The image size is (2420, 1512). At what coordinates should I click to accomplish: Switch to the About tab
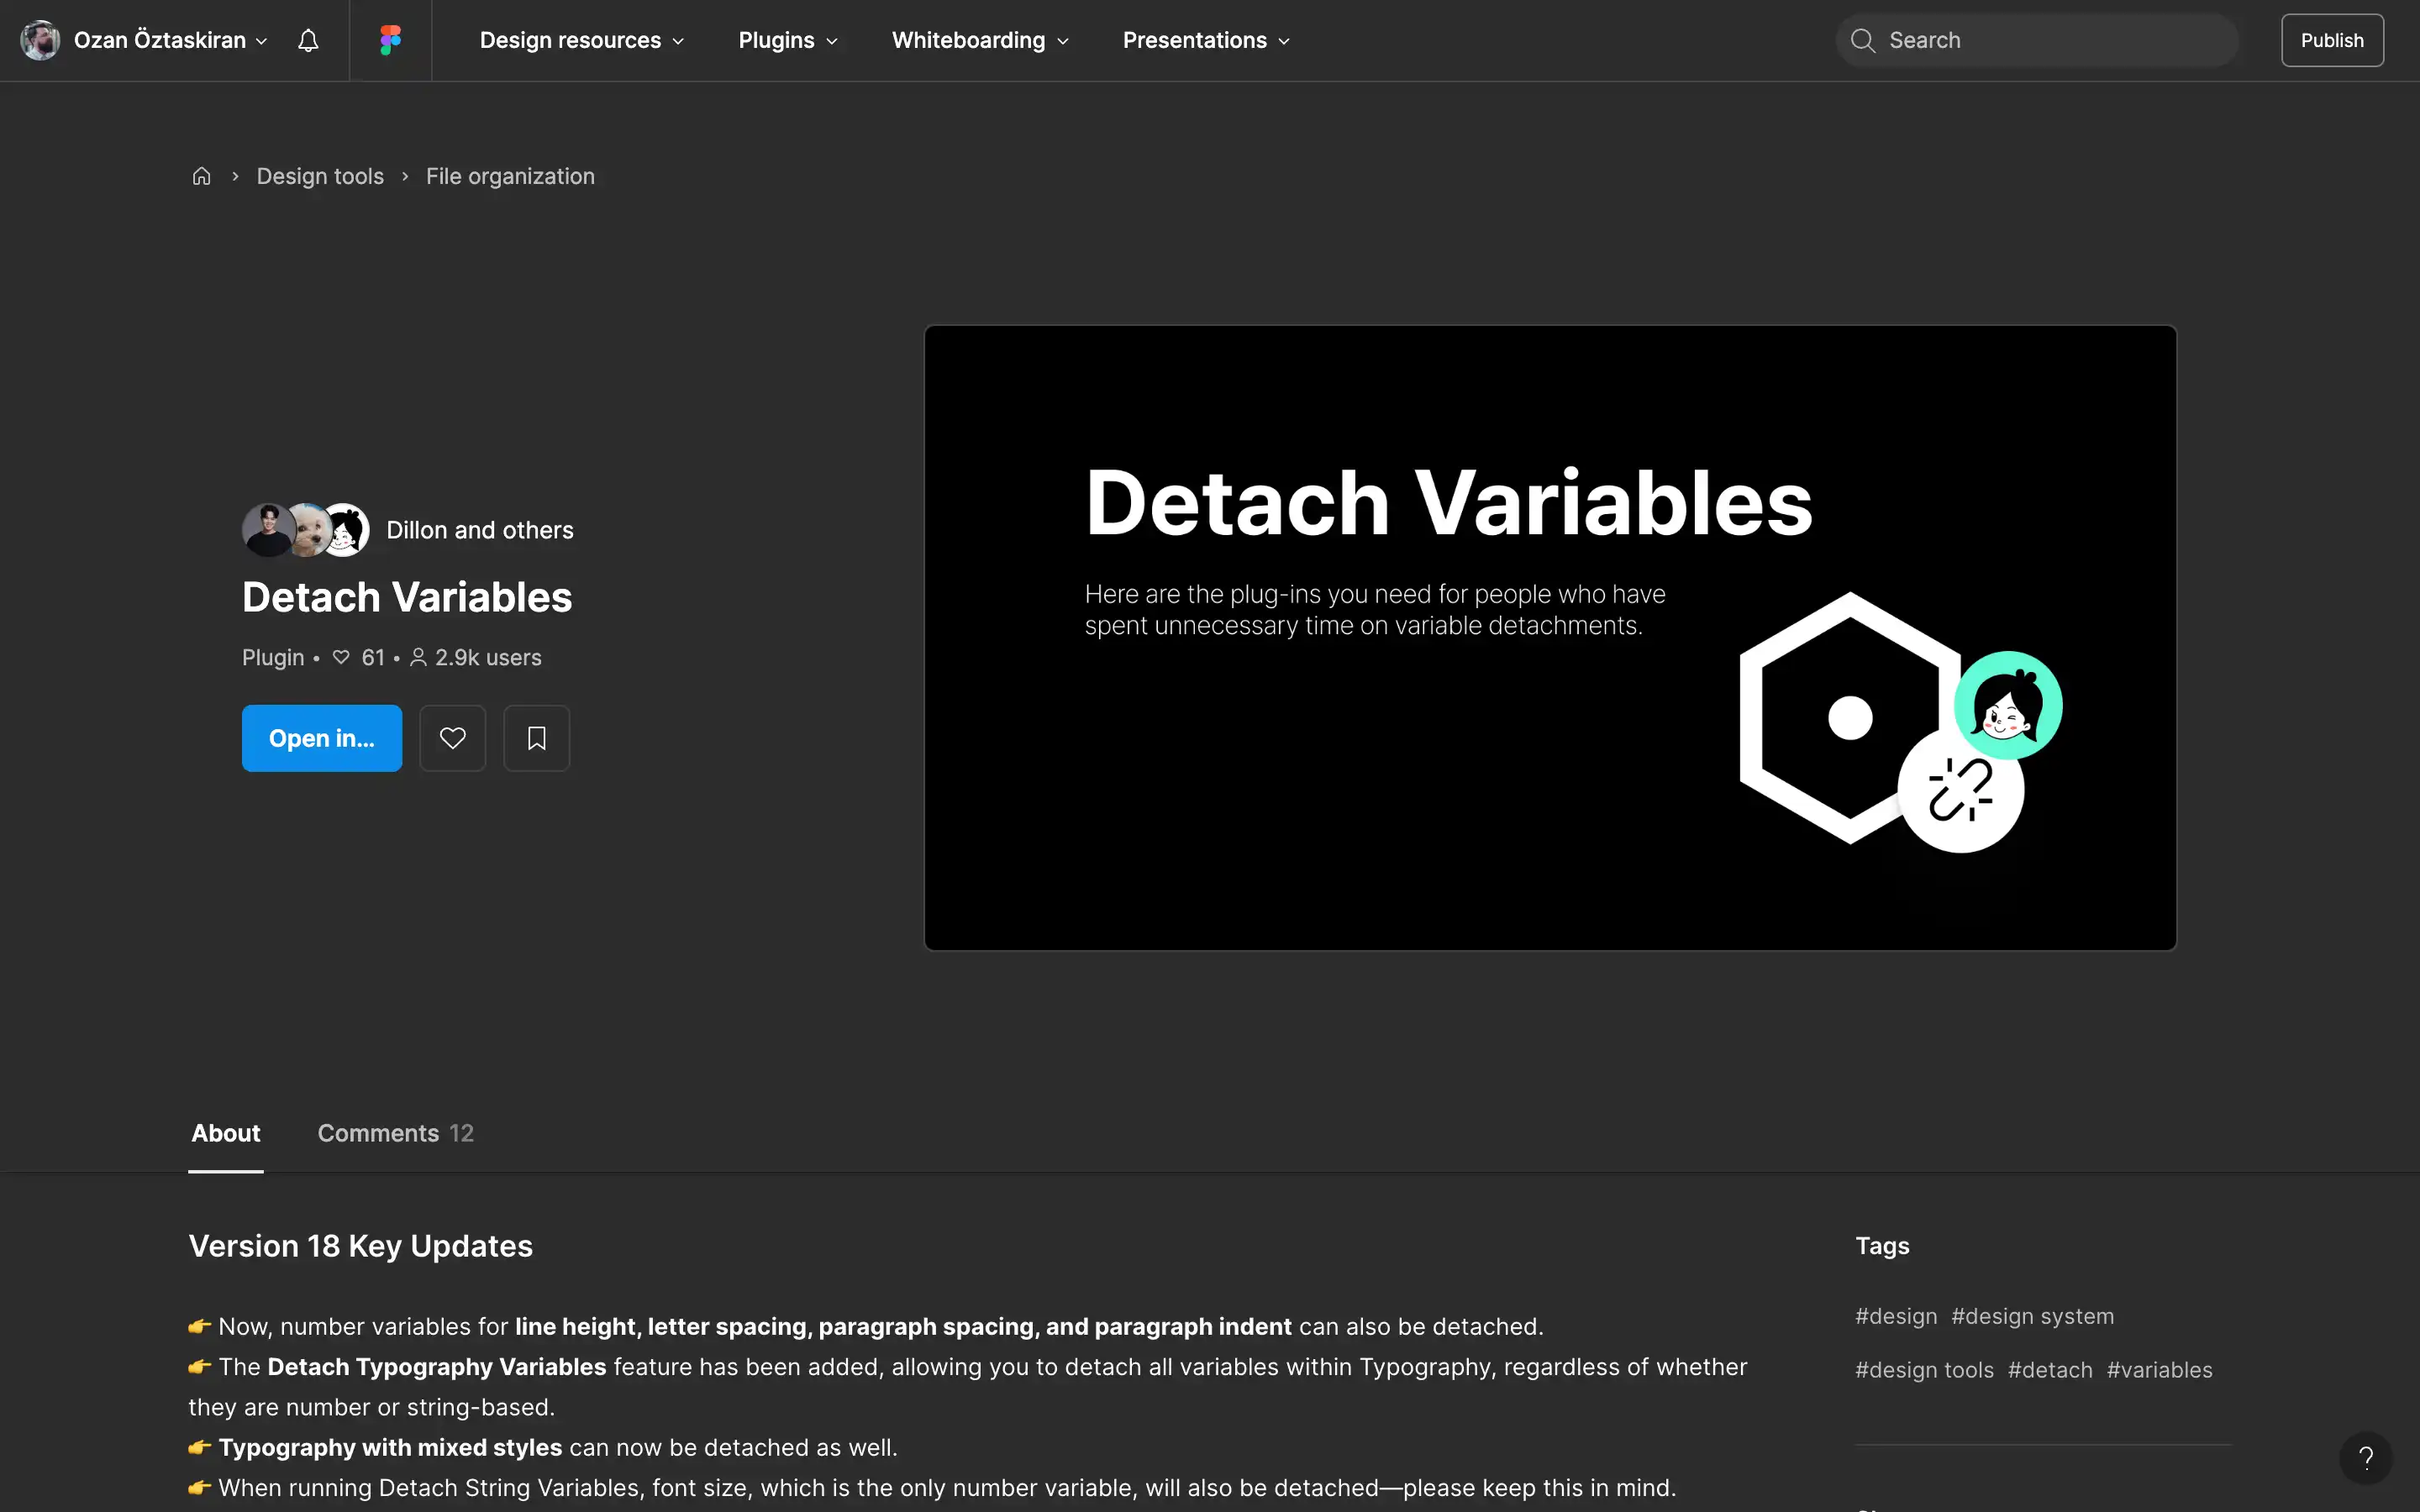[x=226, y=1133]
